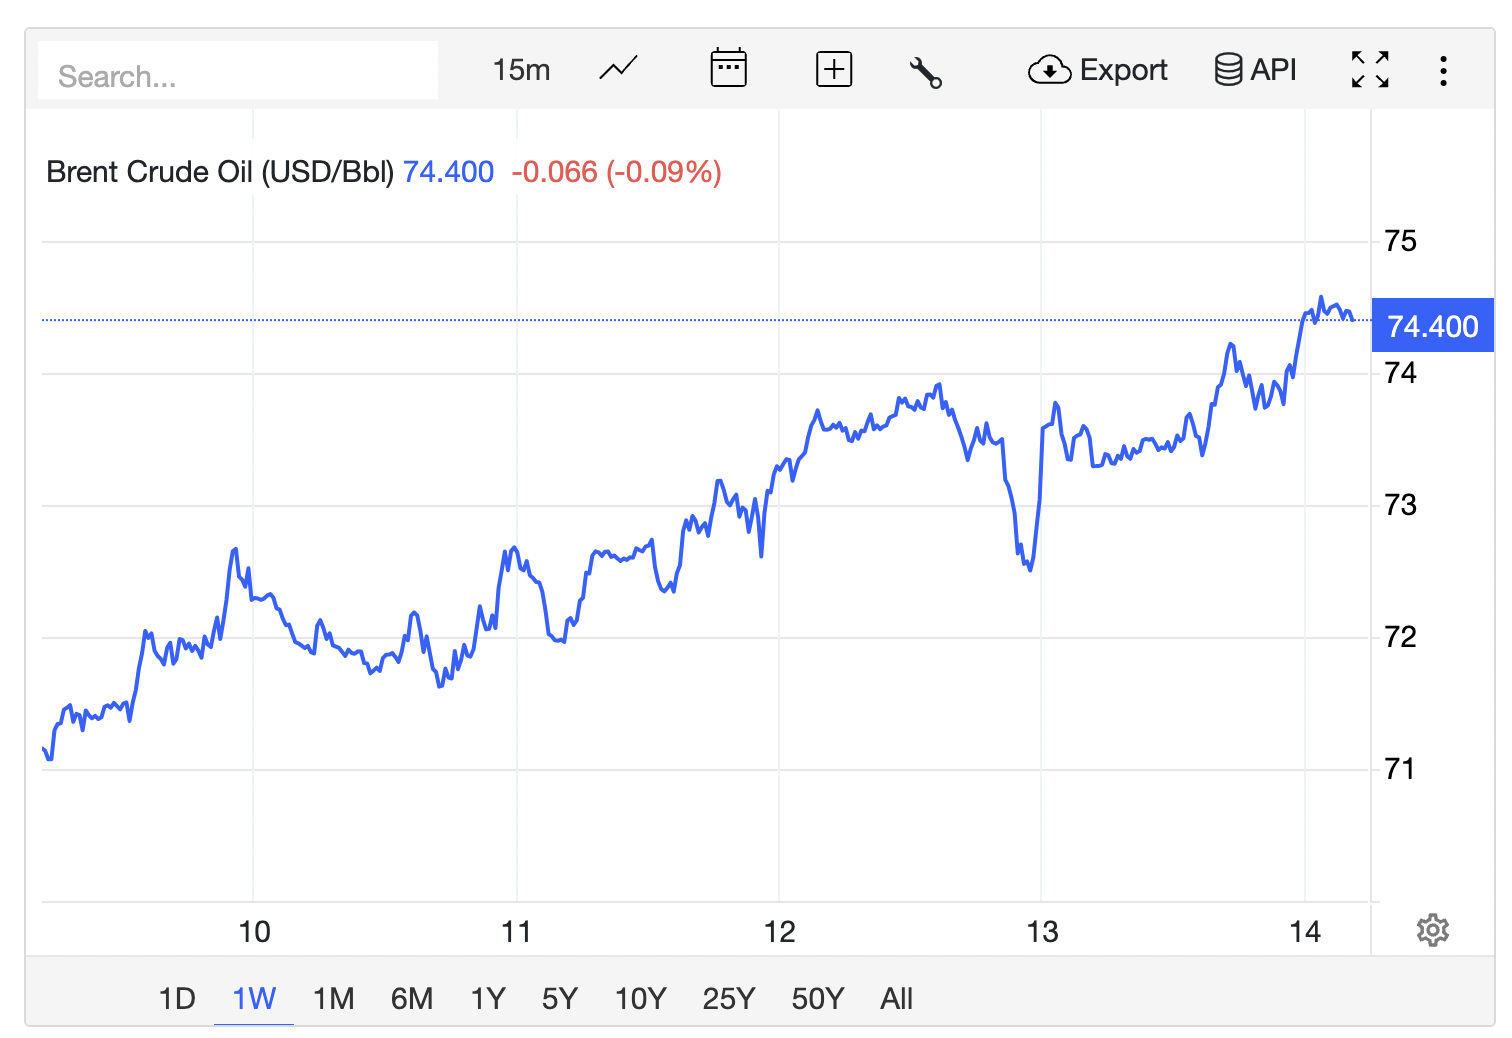Select the 1W time range
This screenshot has width=1512, height=1038.
tap(254, 998)
